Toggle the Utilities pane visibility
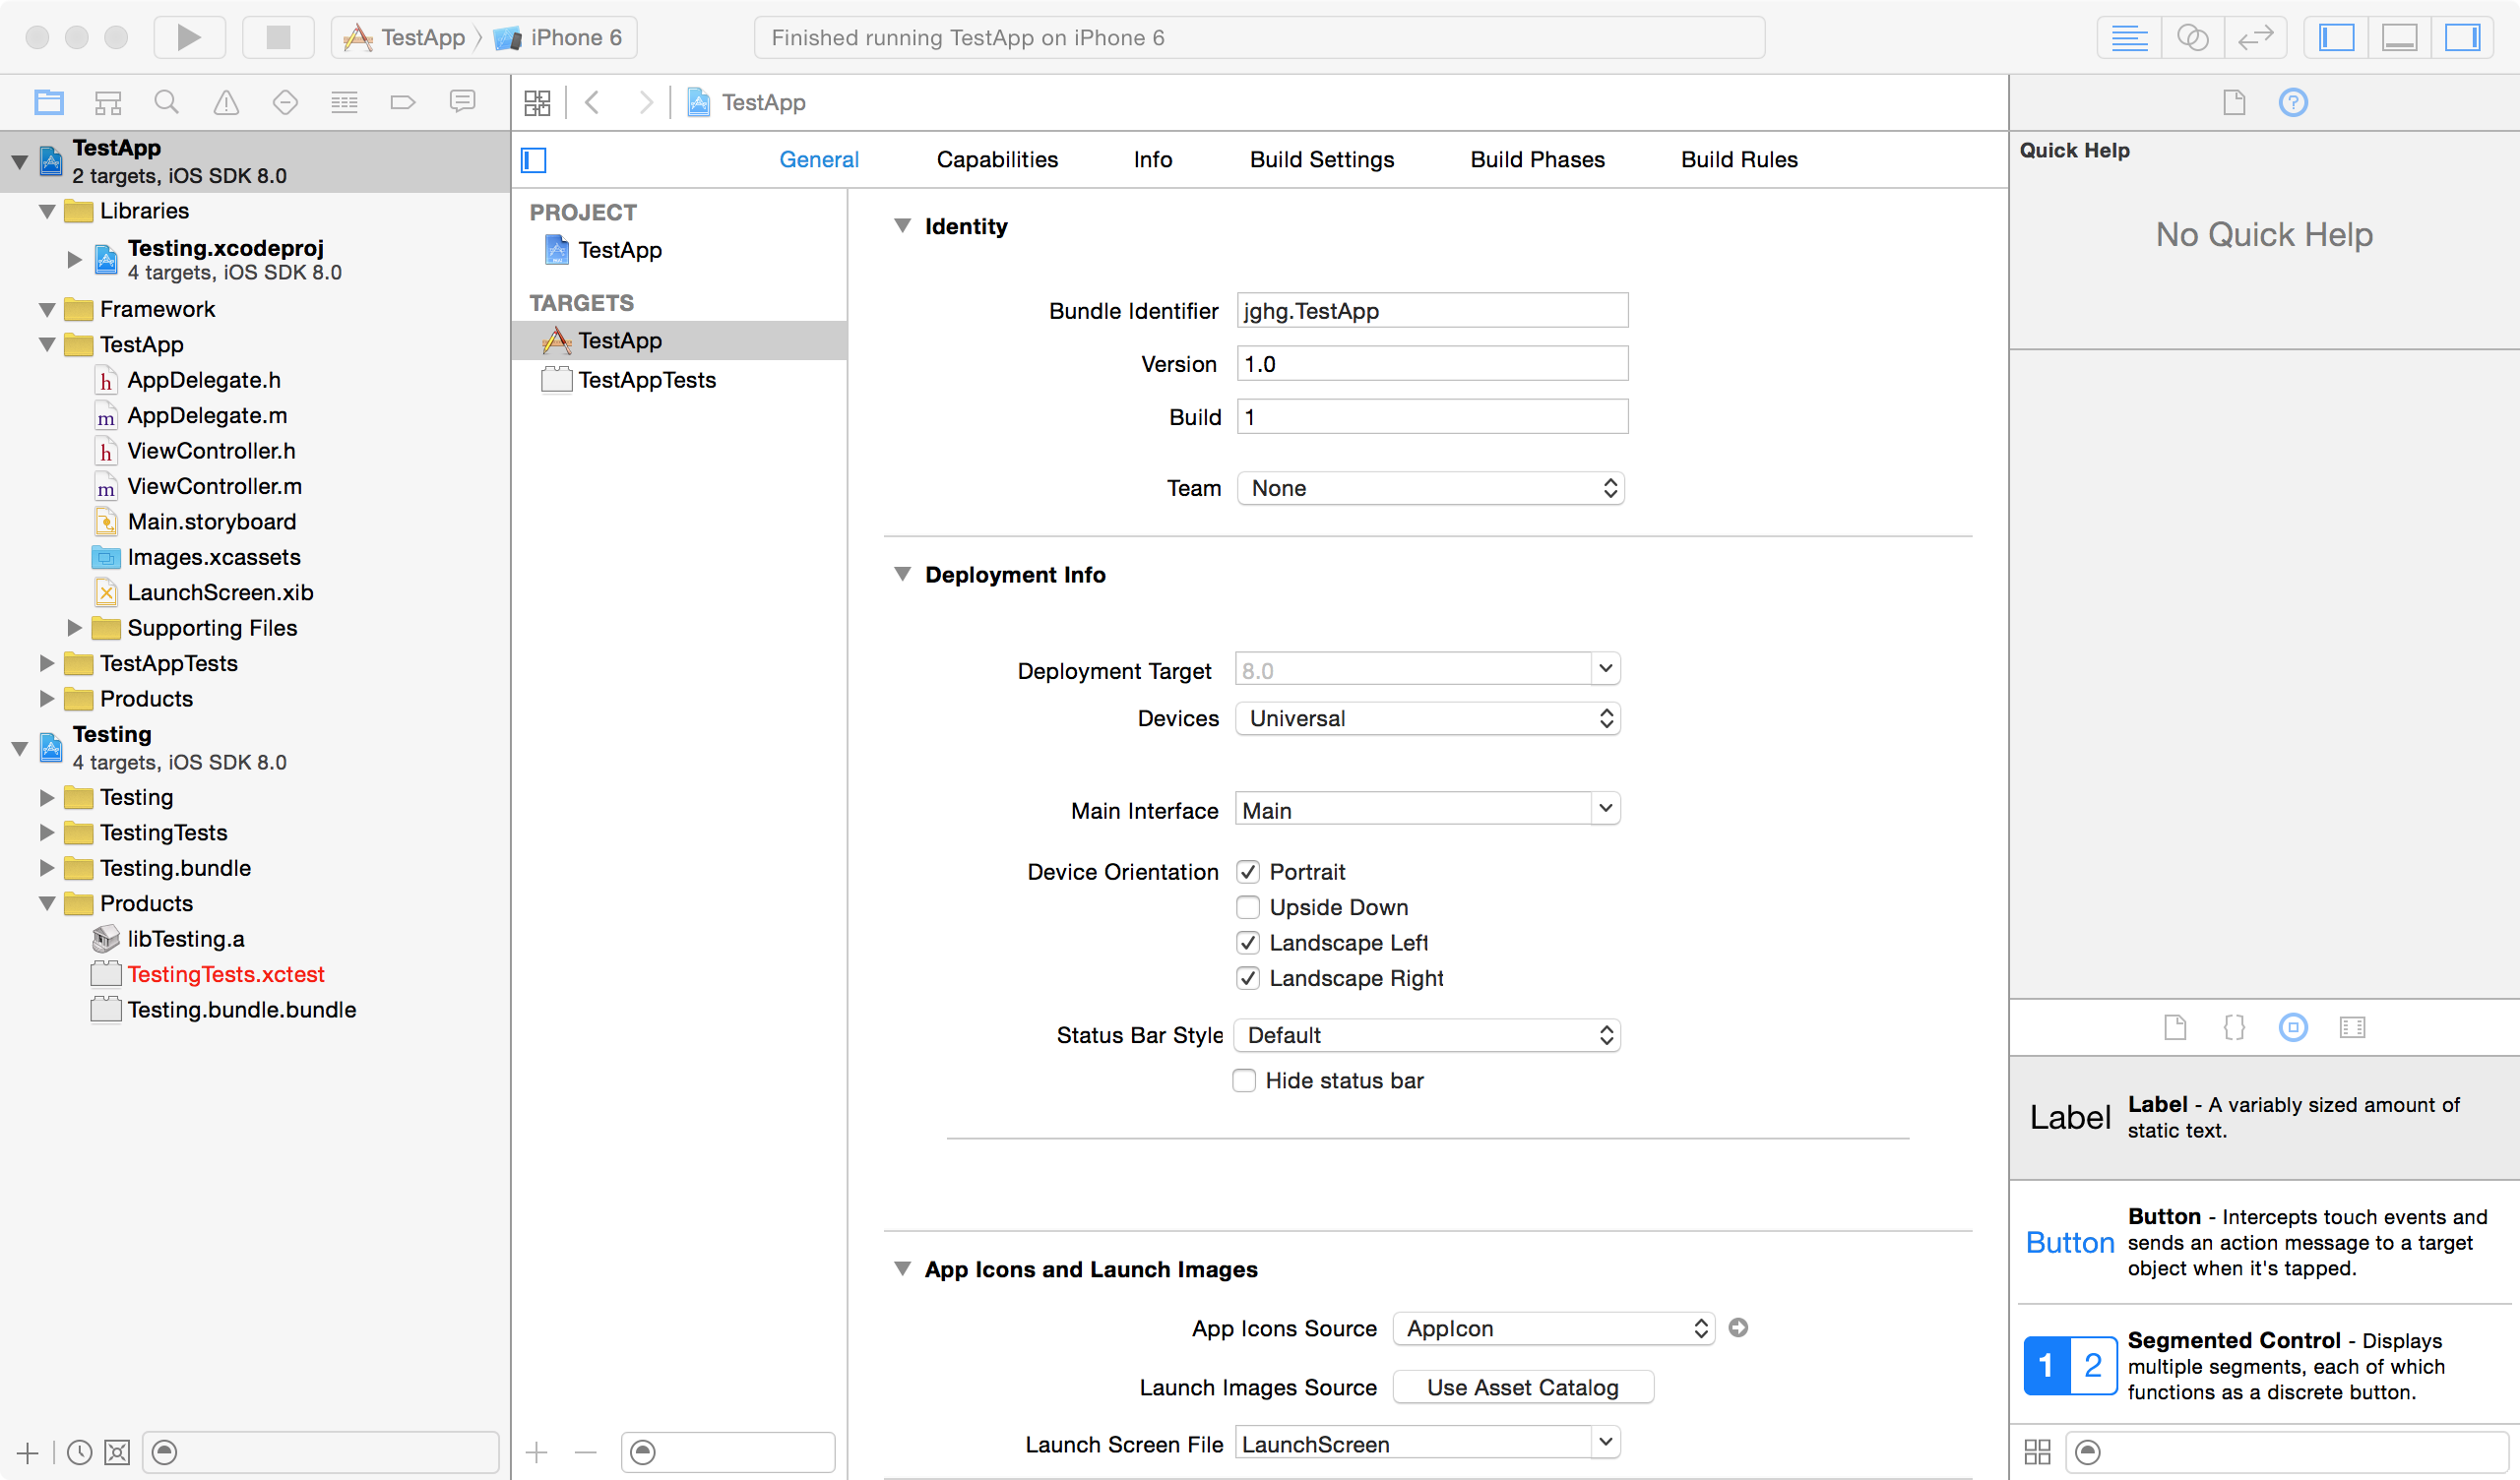The width and height of the screenshot is (2520, 1480). point(2462,38)
